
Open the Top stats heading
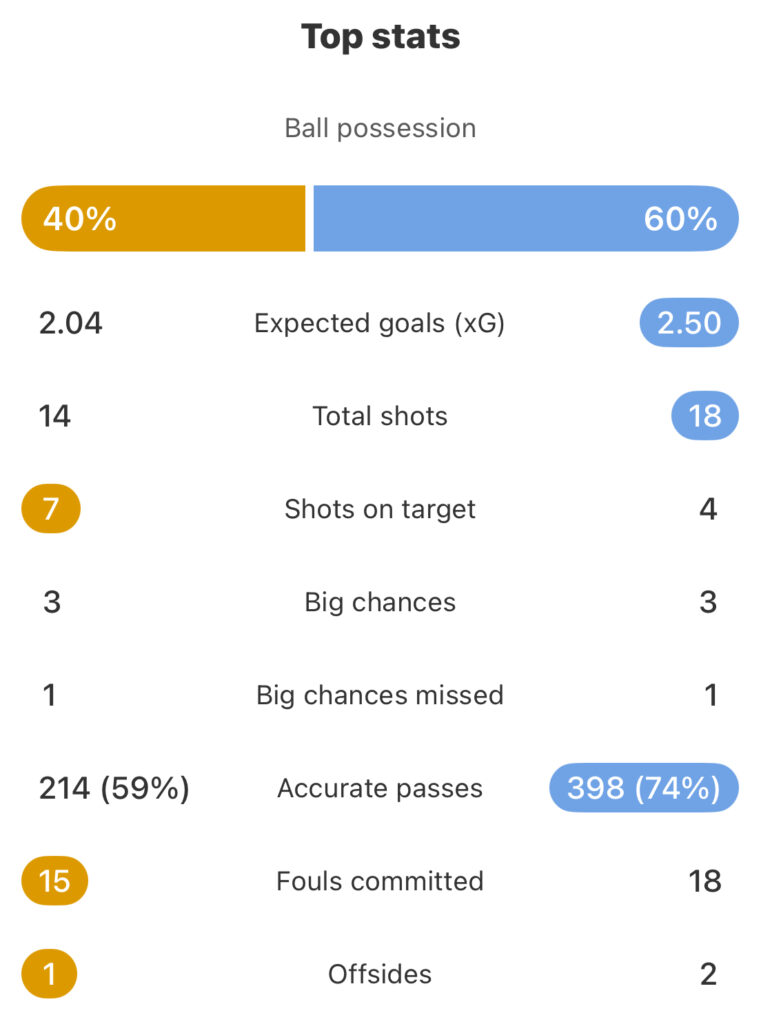[380, 37]
